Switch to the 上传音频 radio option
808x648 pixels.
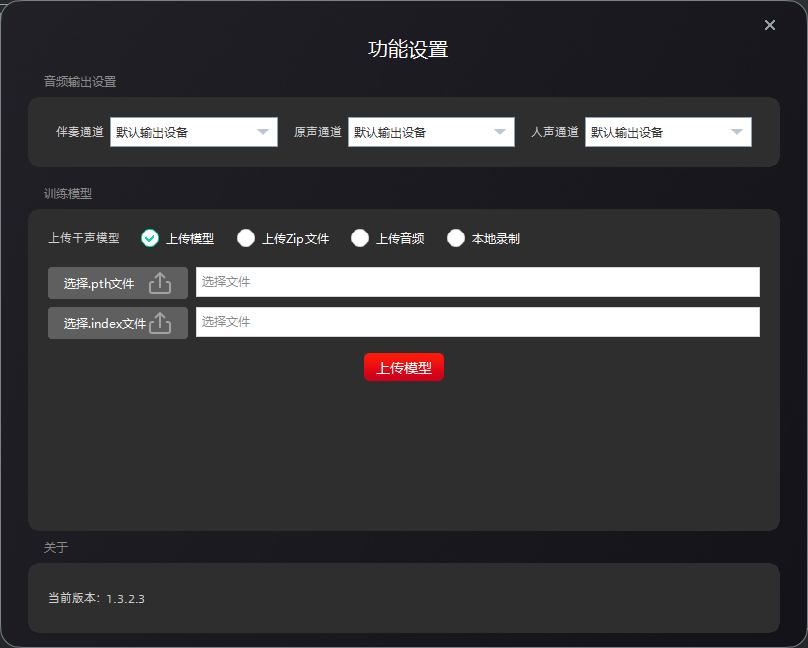pos(360,238)
